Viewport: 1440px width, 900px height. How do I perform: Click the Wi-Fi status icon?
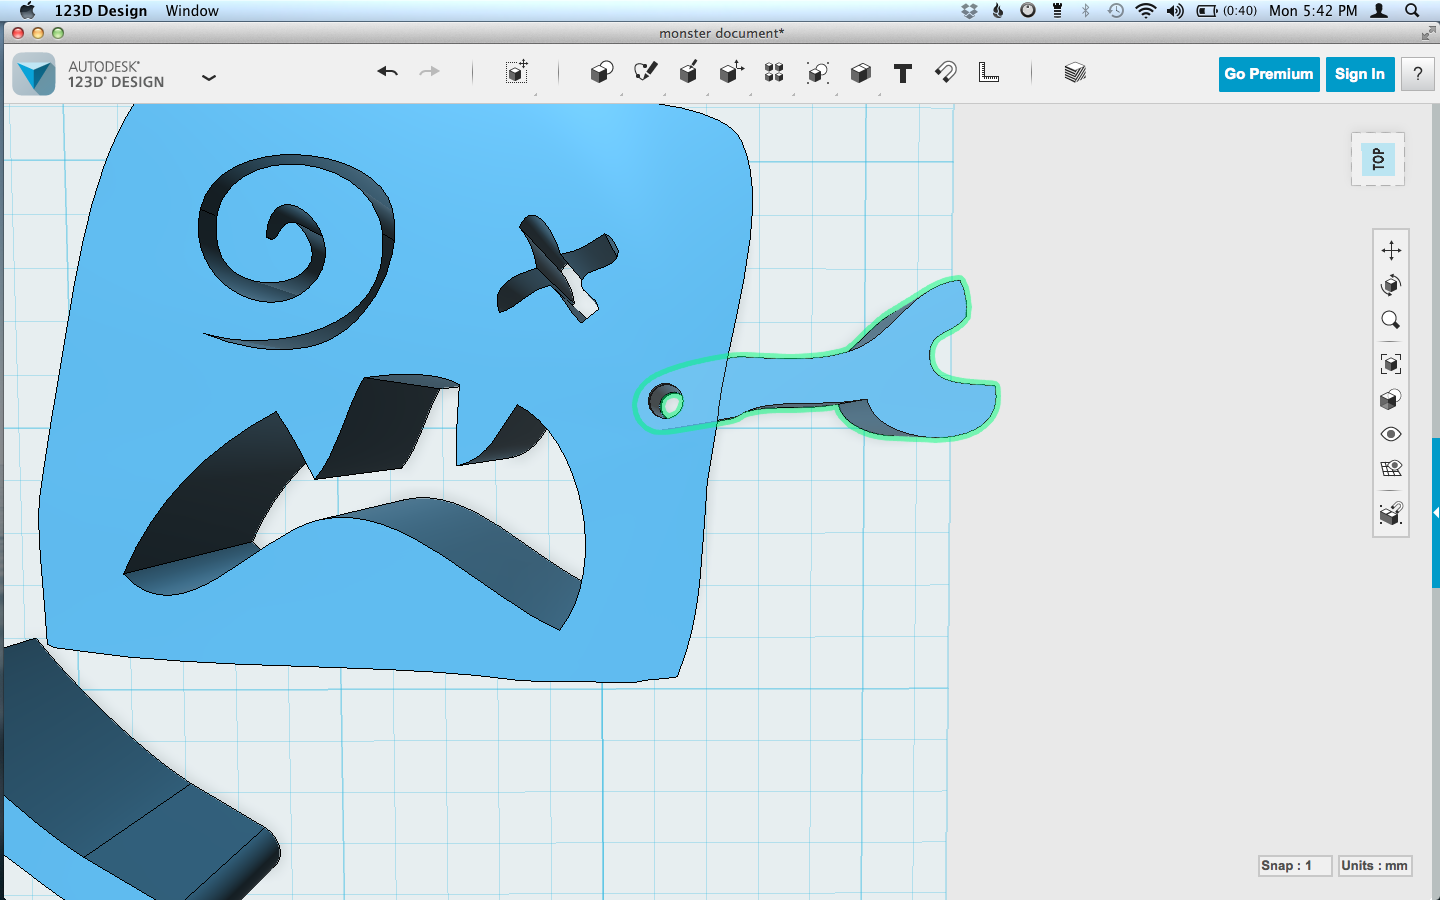1146,11
